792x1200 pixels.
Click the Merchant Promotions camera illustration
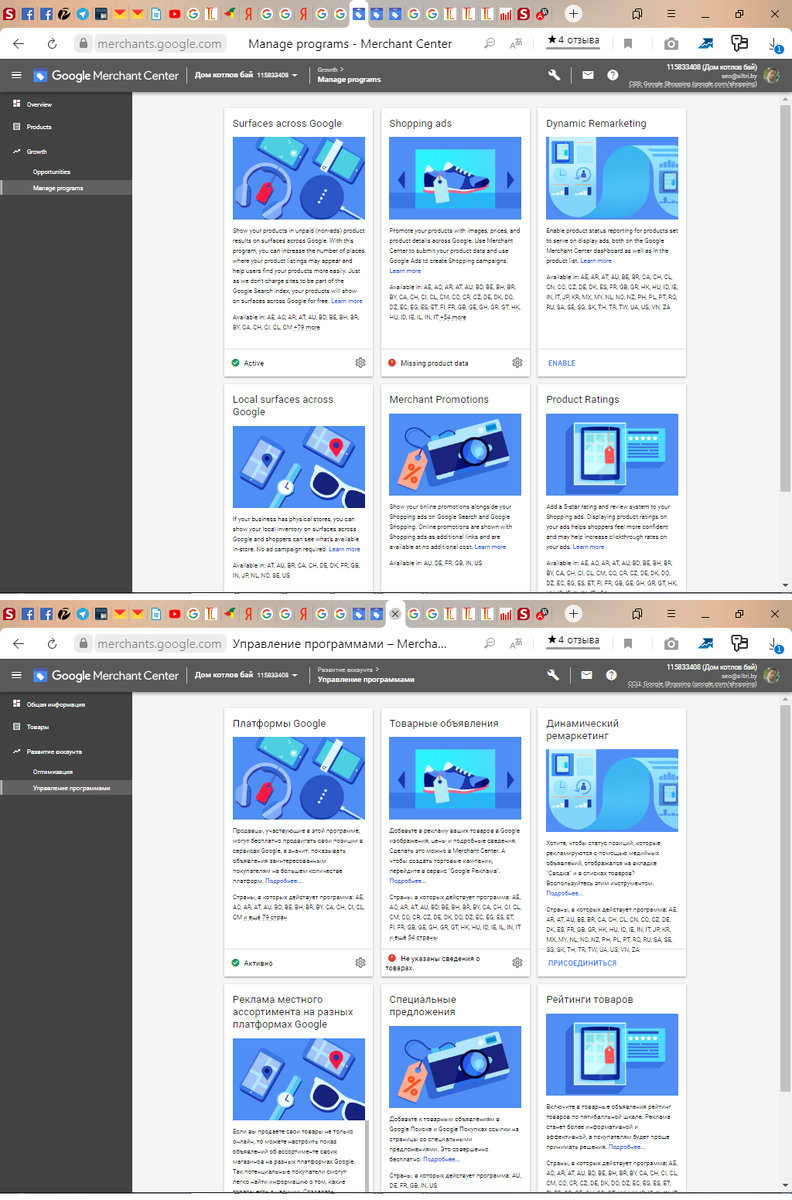[x=455, y=455]
